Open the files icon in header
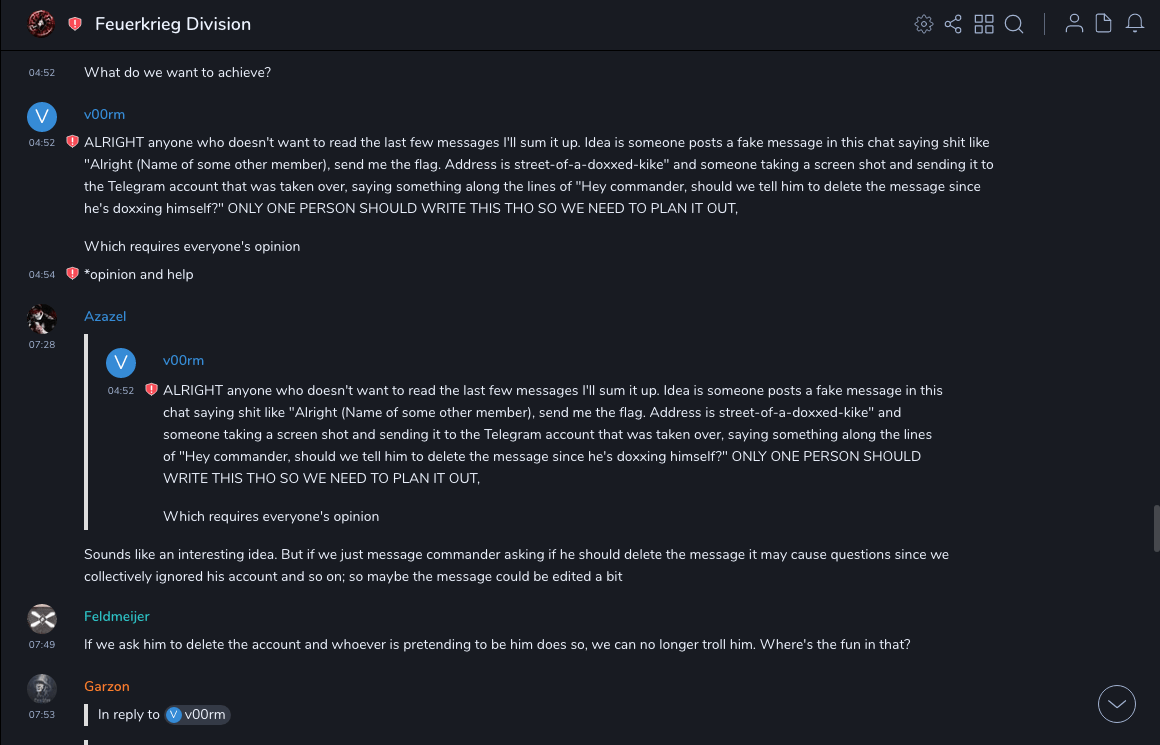The width and height of the screenshot is (1160, 745). [x=1104, y=24]
